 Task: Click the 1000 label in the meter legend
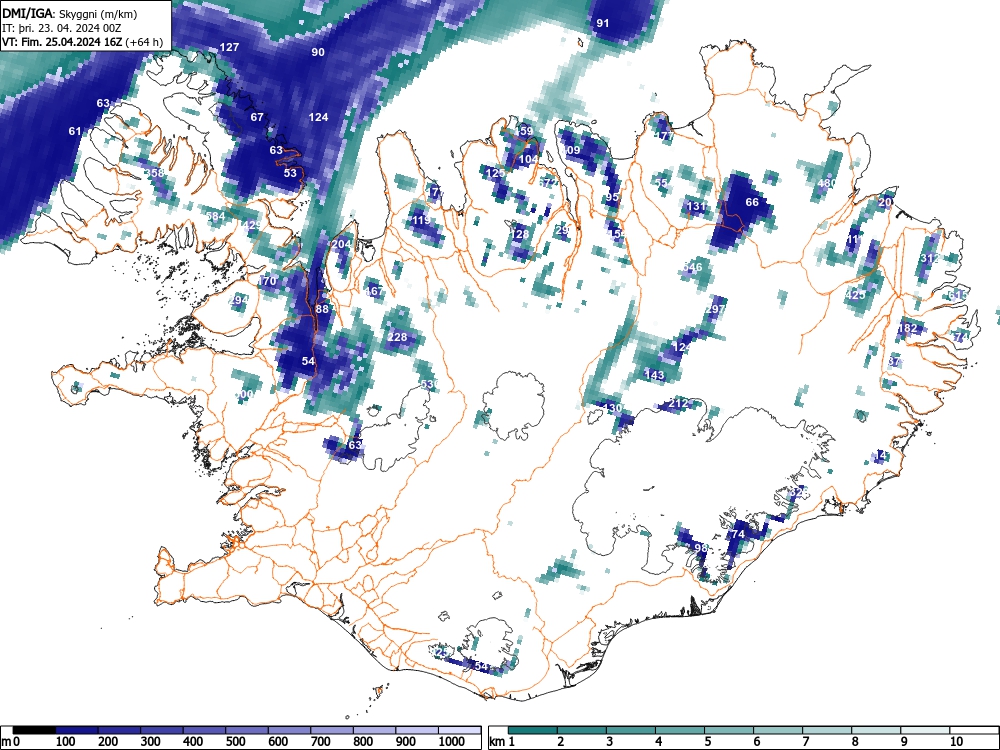click(452, 742)
